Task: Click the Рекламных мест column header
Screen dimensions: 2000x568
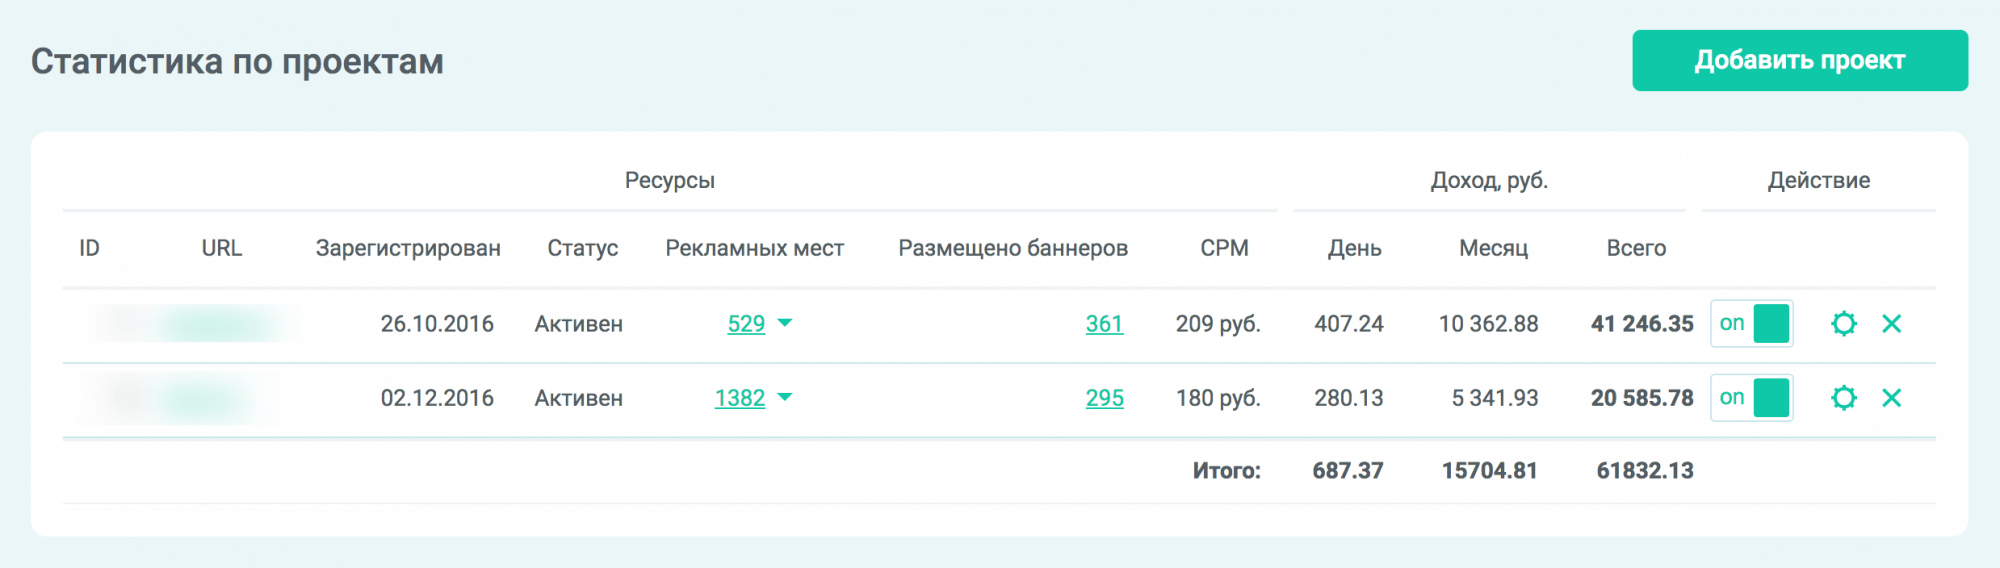Action: click(x=754, y=248)
